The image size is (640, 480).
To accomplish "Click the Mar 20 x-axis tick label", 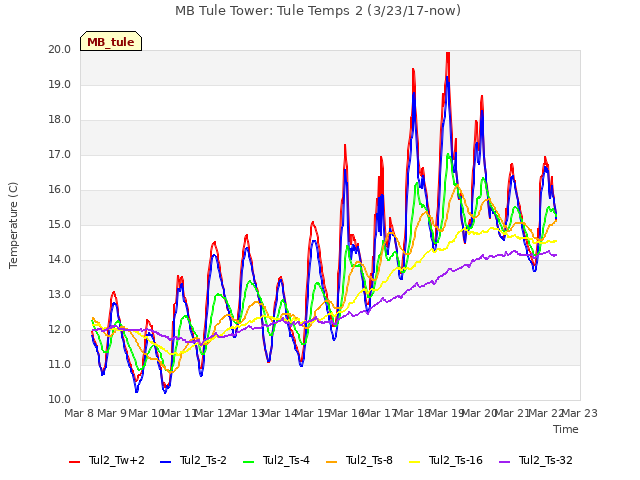I will (x=479, y=413).
